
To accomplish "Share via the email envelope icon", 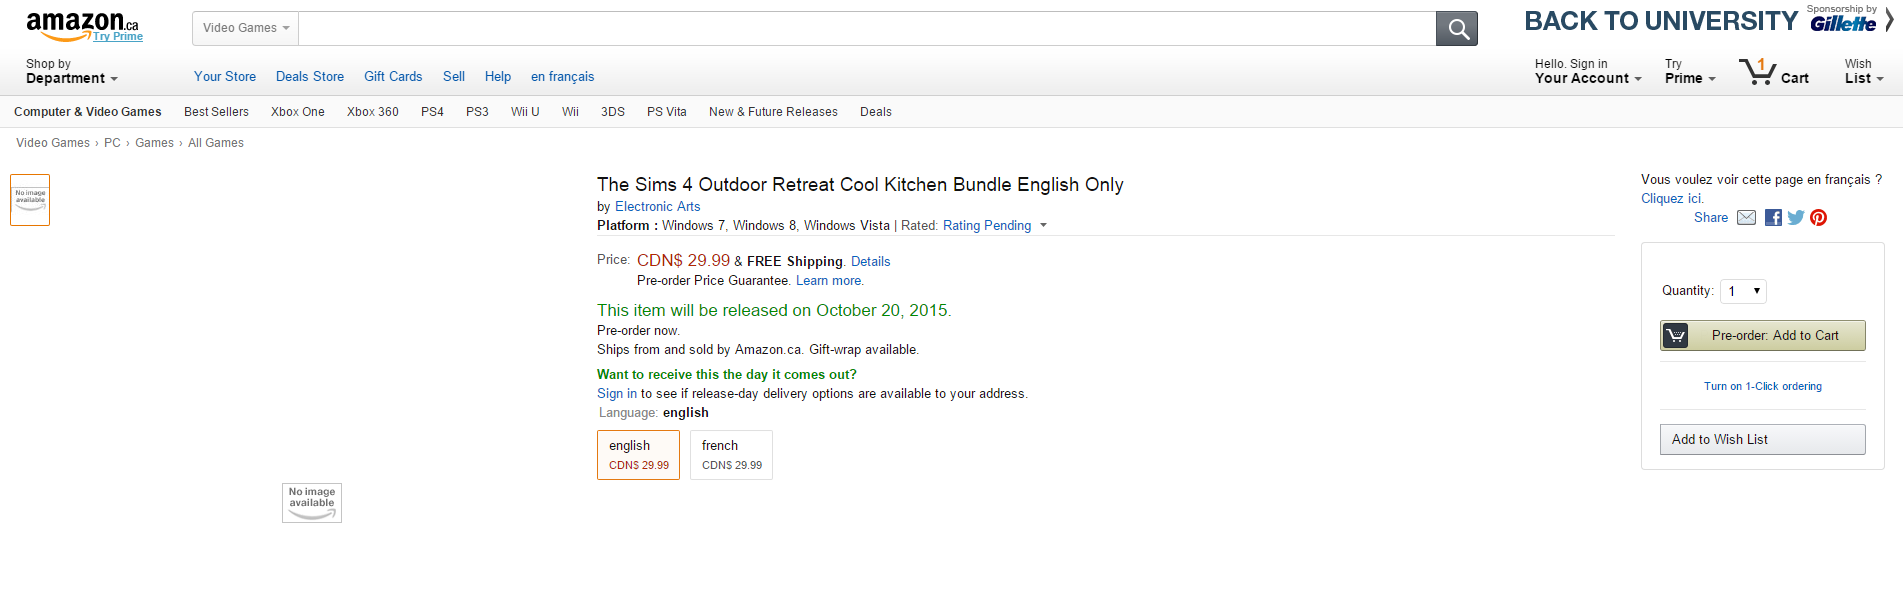I will (1746, 218).
